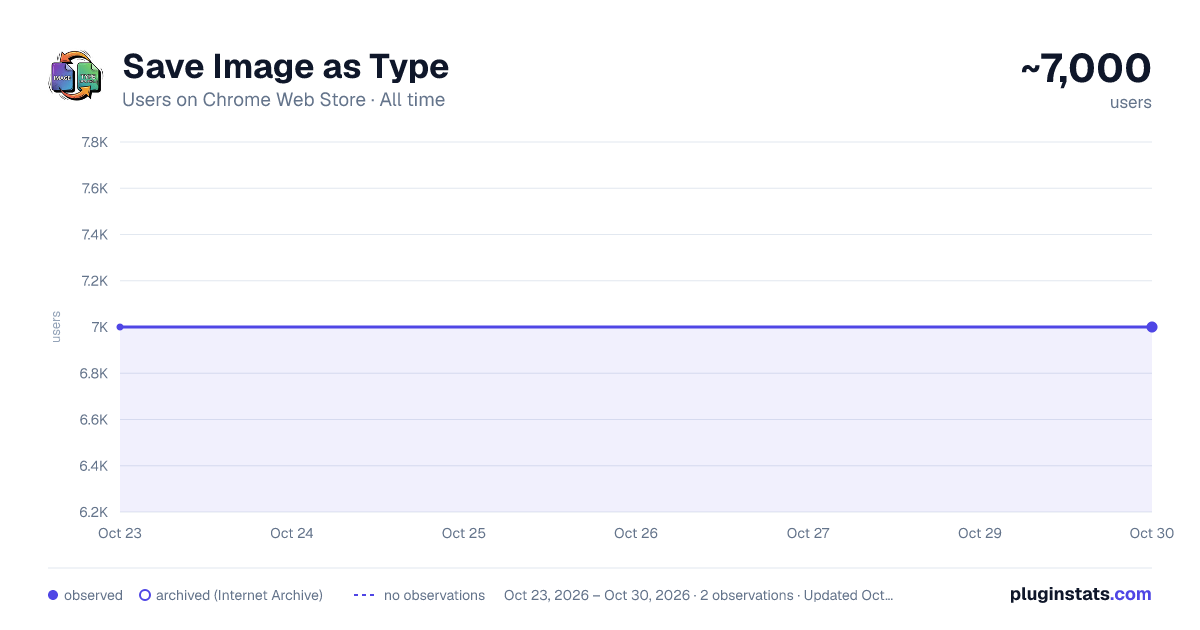Click the 'archived (Internet Archive)' legend text
Screen dimensions: 1200x630
239,595
